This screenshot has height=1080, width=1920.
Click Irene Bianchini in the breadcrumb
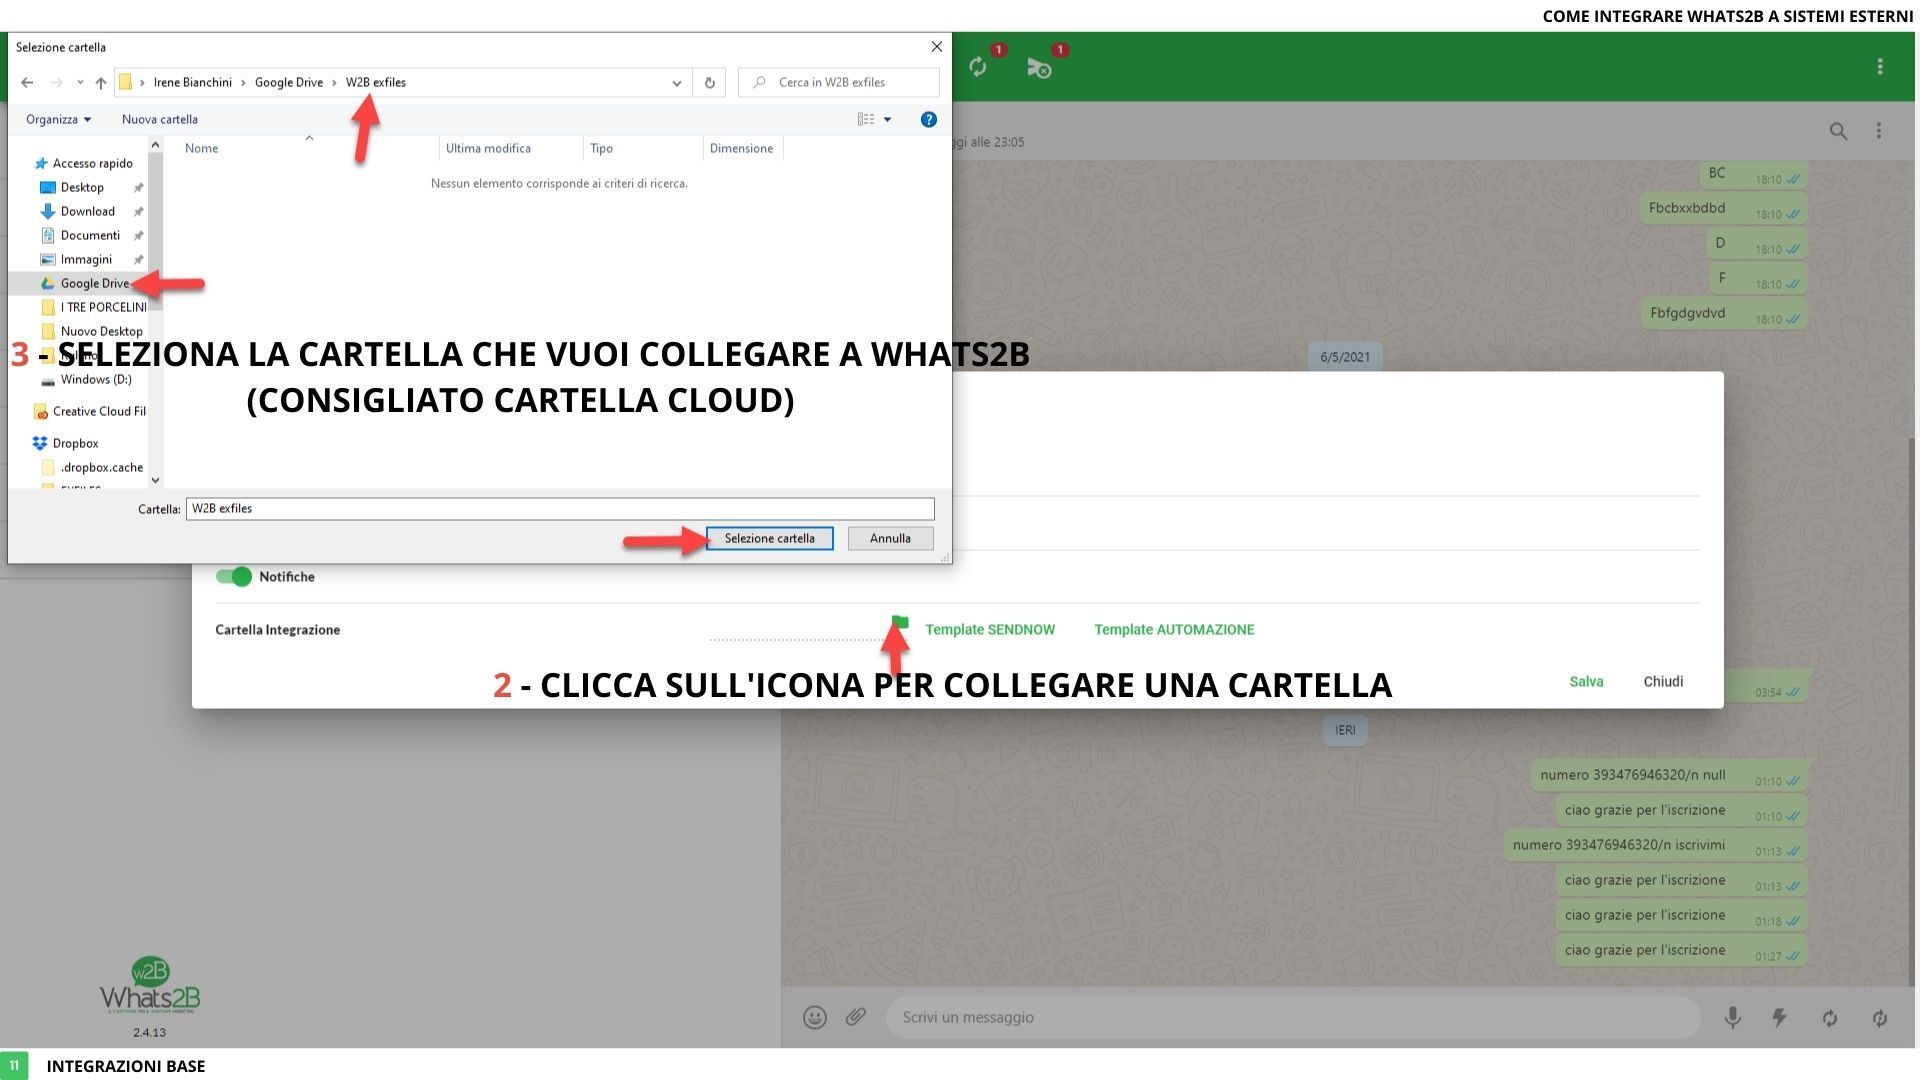pyautogui.click(x=193, y=82)
